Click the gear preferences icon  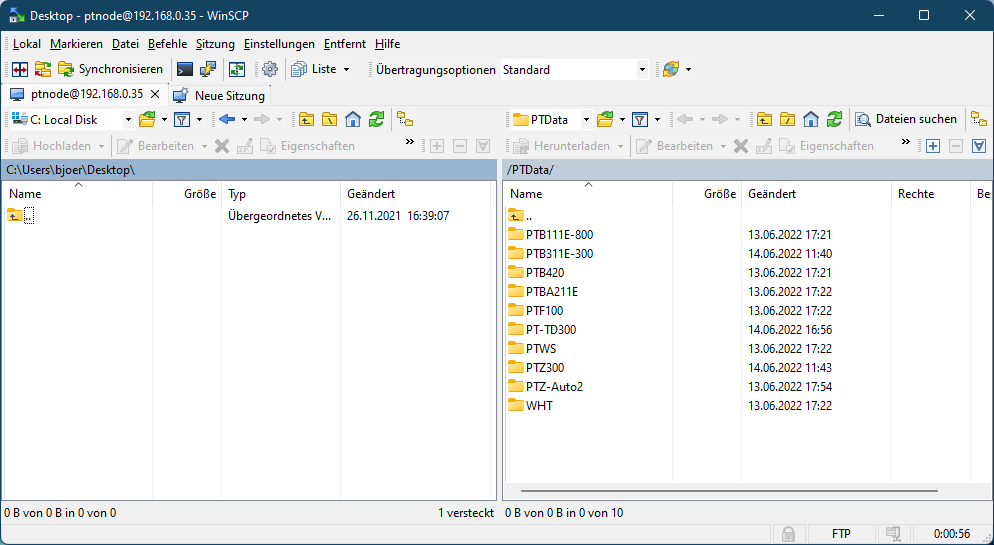pos(269,69)
